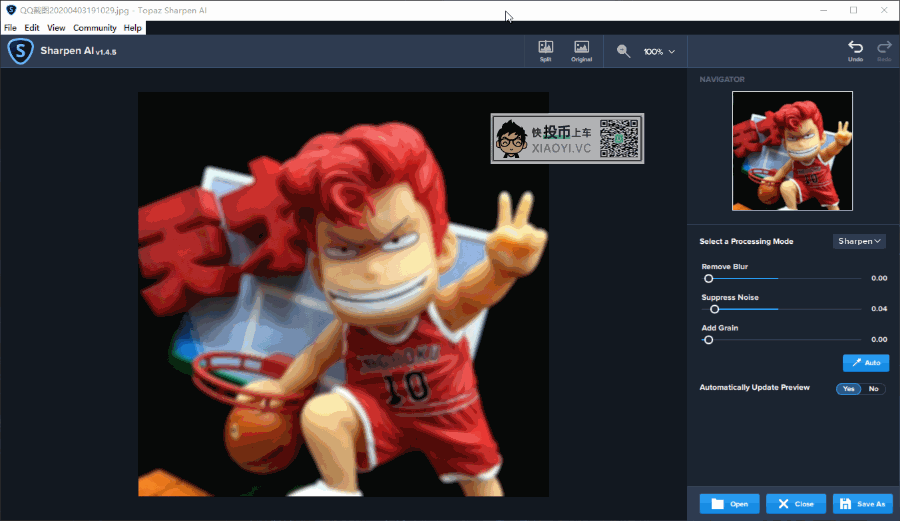Click the Split view icon
Image resolution: width=900 pixels, height=521 pixels.
point(545,51)
